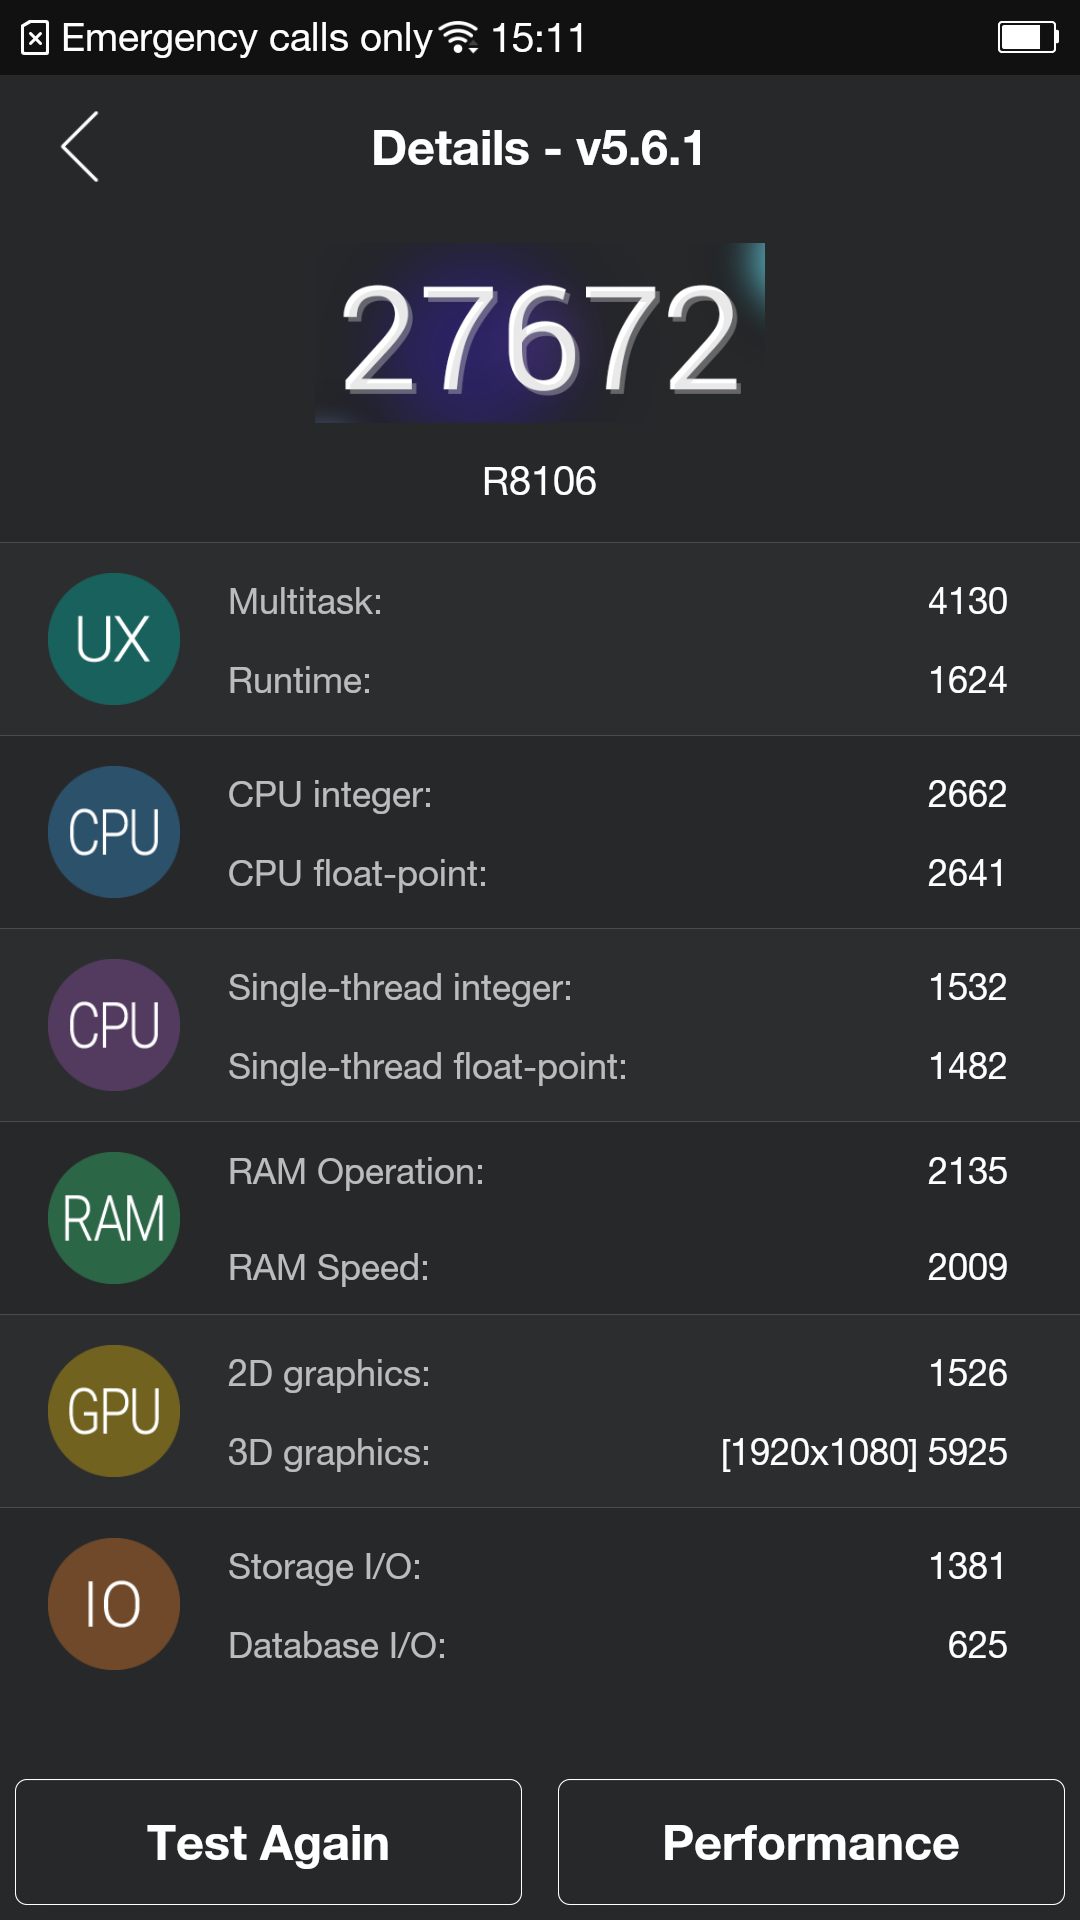Image resolution: width=1080 pixels, height=1920 pixels.
Task: Tap the no-SIM status icon
Action: coord(35,38)
